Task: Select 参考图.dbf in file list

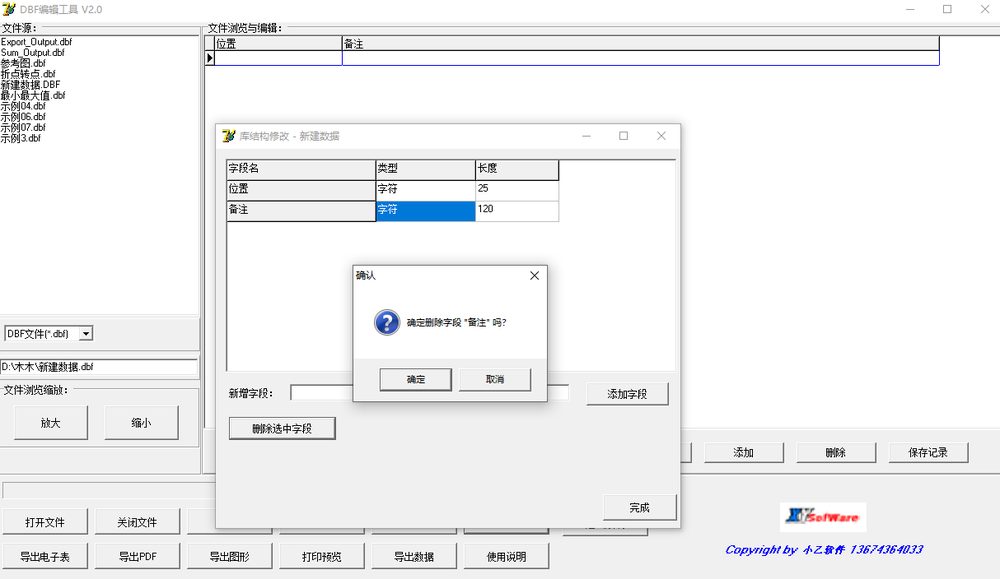Action: (x=23, y=63)
